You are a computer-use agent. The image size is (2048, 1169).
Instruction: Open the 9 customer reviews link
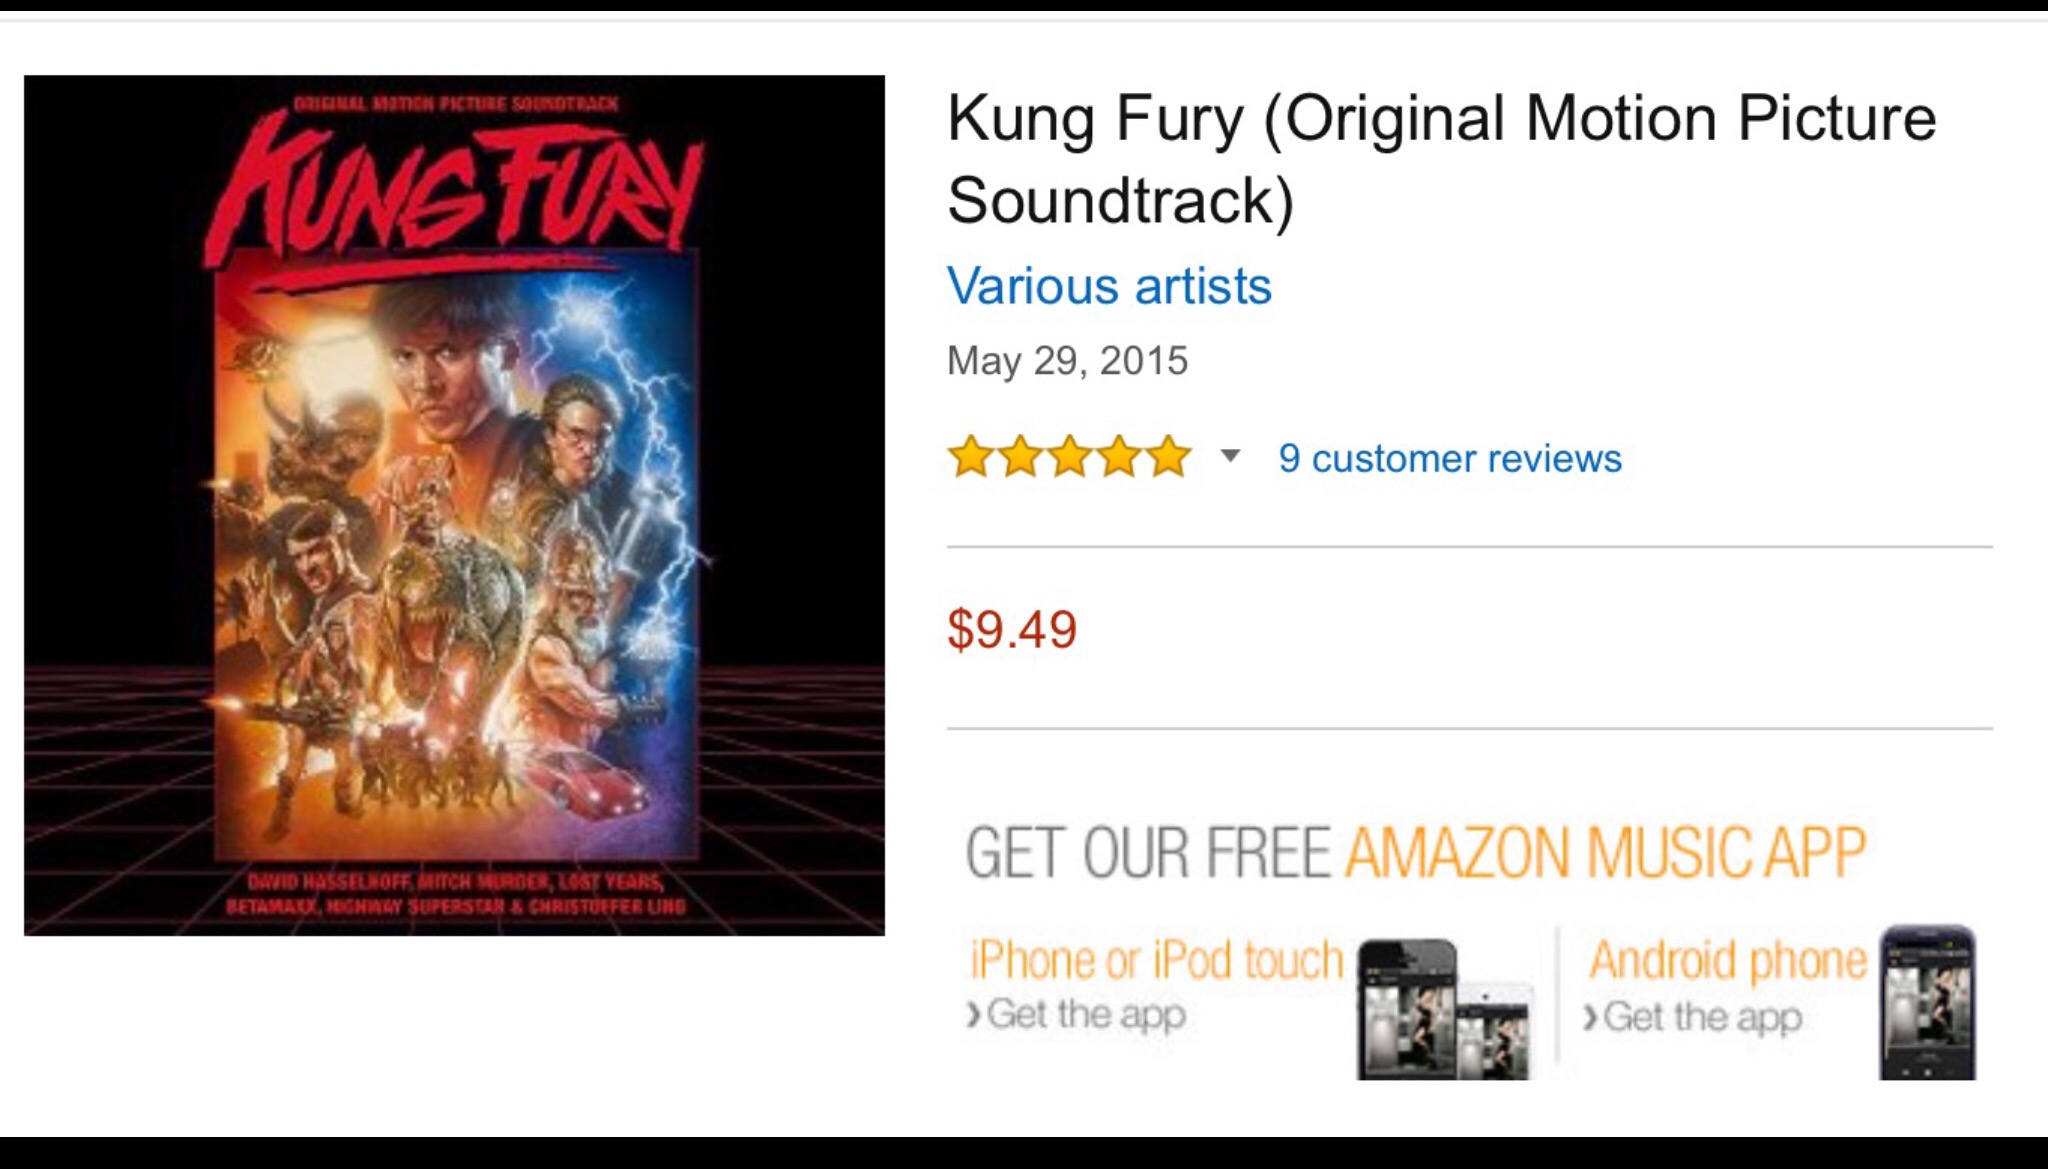[1449, 458]
